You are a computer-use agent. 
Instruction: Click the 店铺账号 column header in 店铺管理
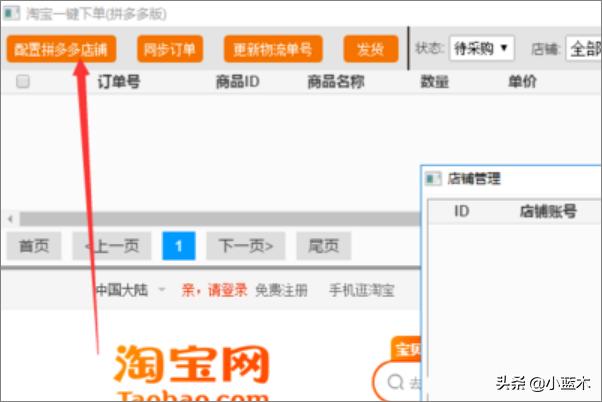pos(548,211)
